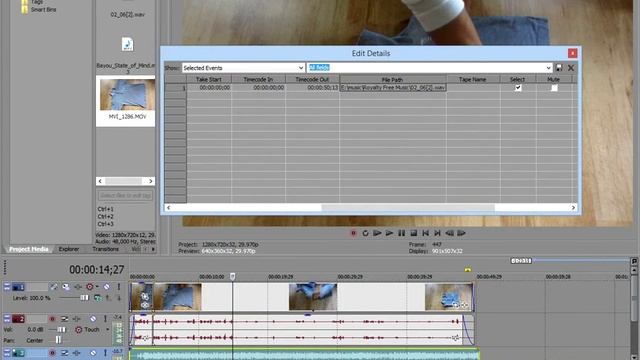Arm audio track 3 for record
Viewport: 640px width, 360px height.
[52, 353]
